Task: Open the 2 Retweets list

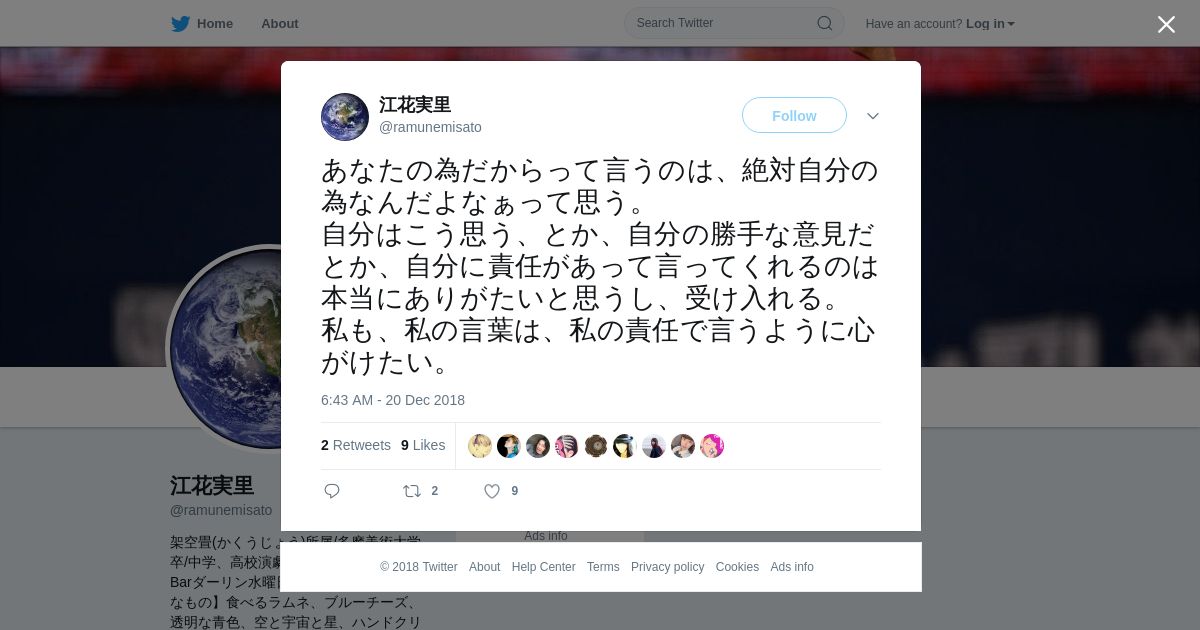Action: point(356,445)
